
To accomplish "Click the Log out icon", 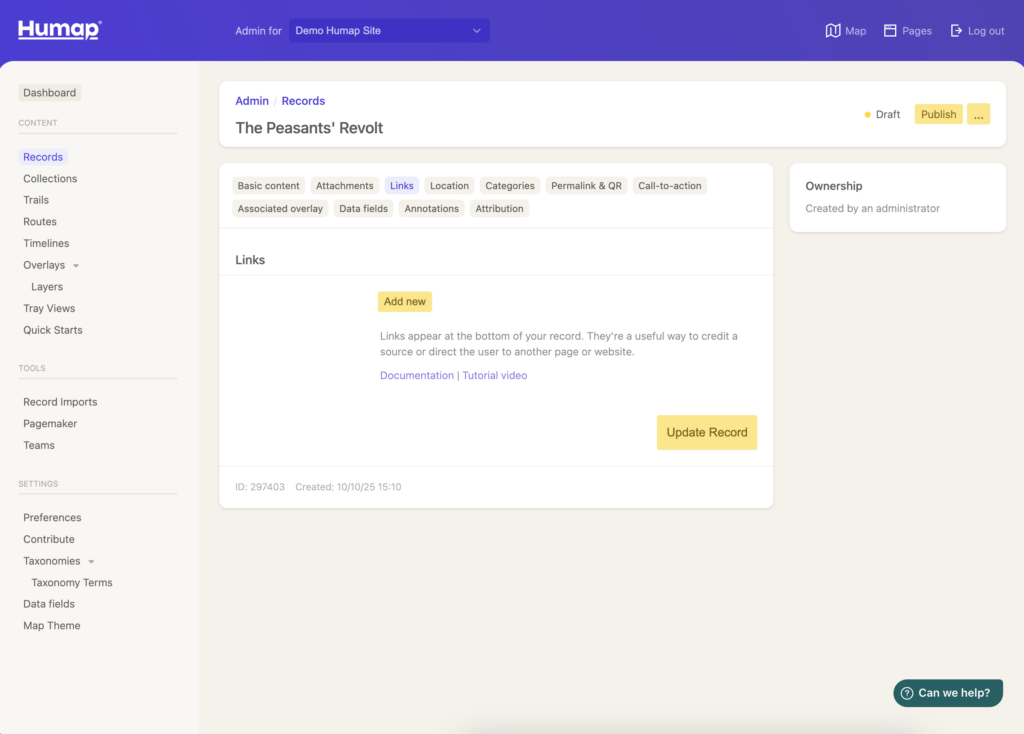I will click(956, 31).
